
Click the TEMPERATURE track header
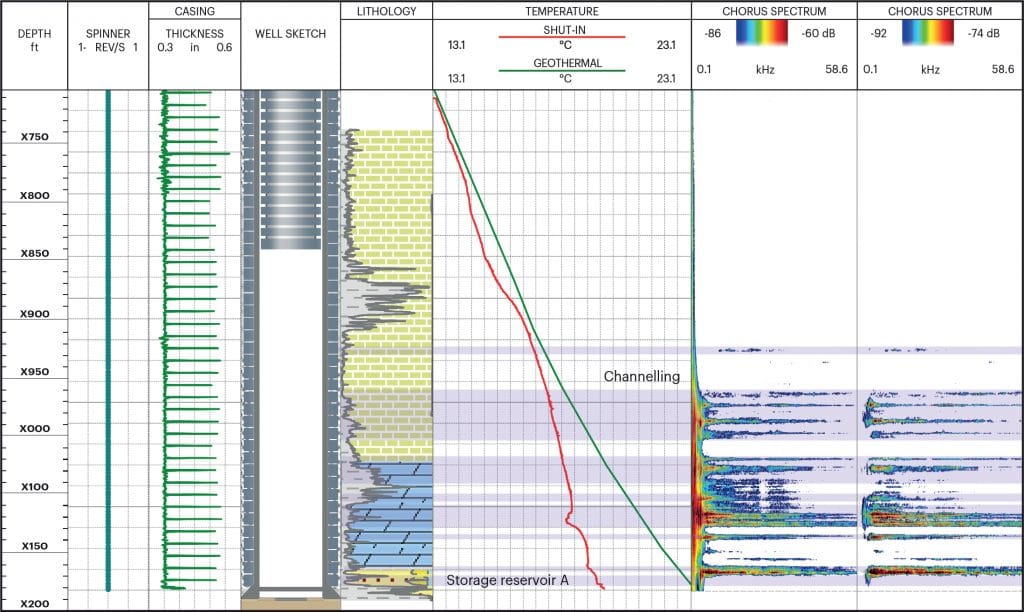pyautogui.click(x=561, y=11)
